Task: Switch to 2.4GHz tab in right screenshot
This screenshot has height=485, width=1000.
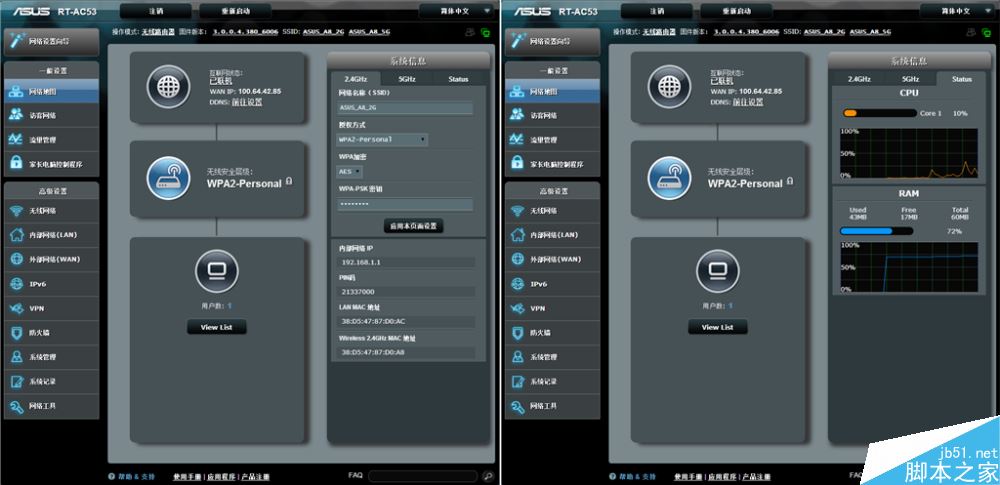Action: click(x=858, y=79)
